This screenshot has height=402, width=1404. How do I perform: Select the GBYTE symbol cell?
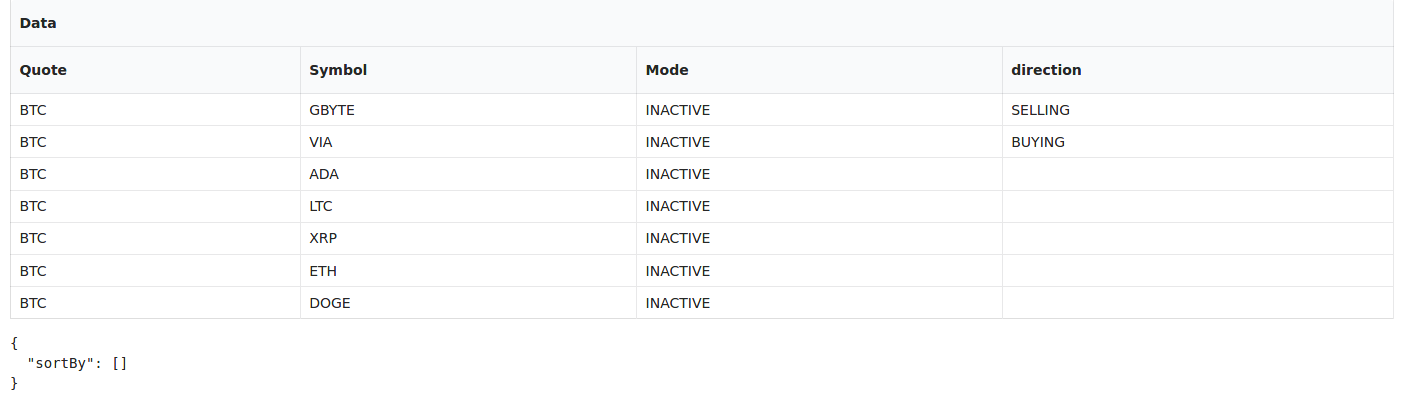[x=468, y=110]
